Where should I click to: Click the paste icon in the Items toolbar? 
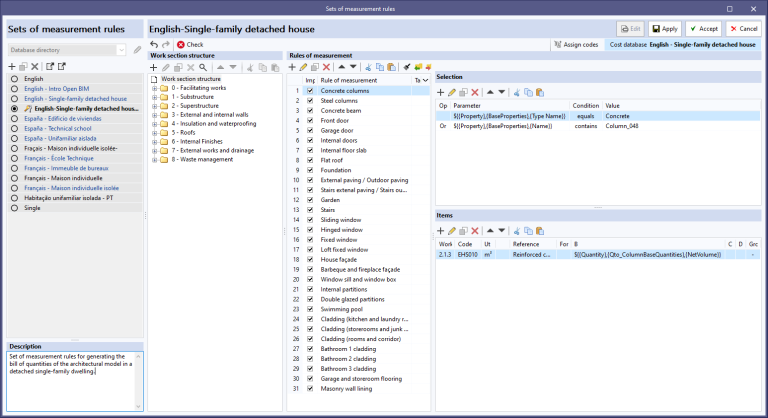coord(540,231)
